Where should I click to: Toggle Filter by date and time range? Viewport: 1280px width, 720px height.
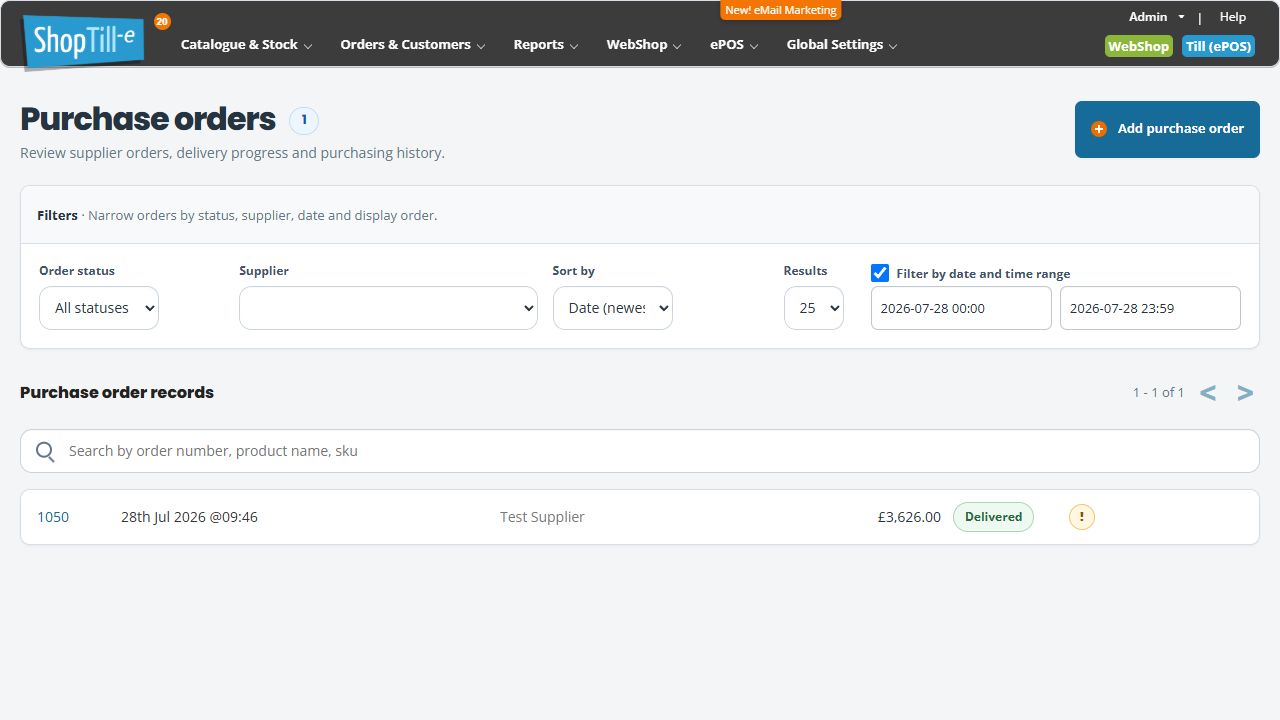pyautogui.click(x=880, y=273)
